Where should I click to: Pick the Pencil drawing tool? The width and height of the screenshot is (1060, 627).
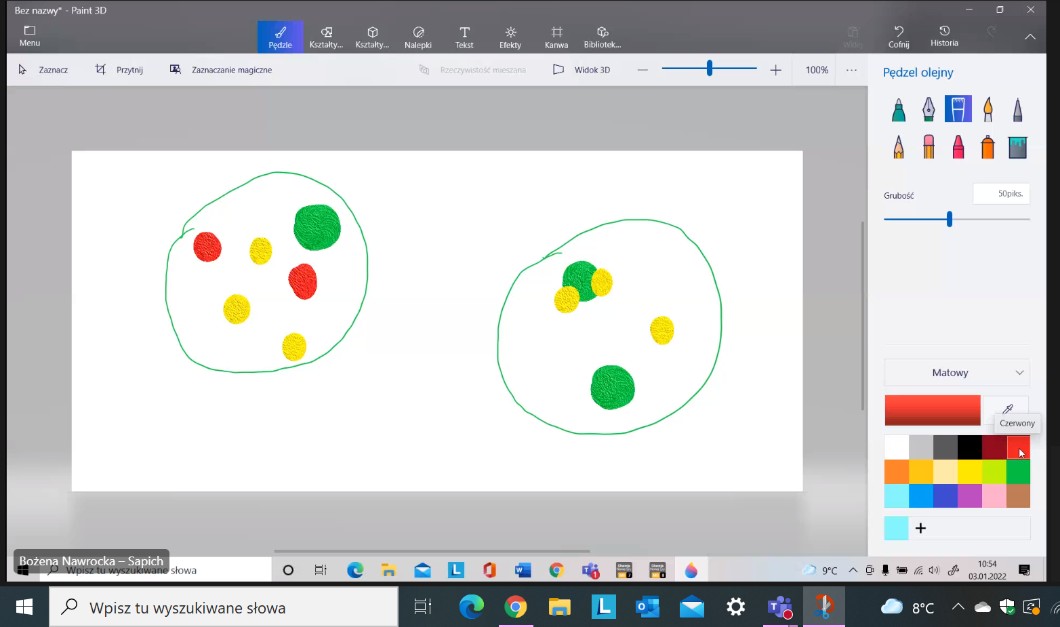coord(899,147)
